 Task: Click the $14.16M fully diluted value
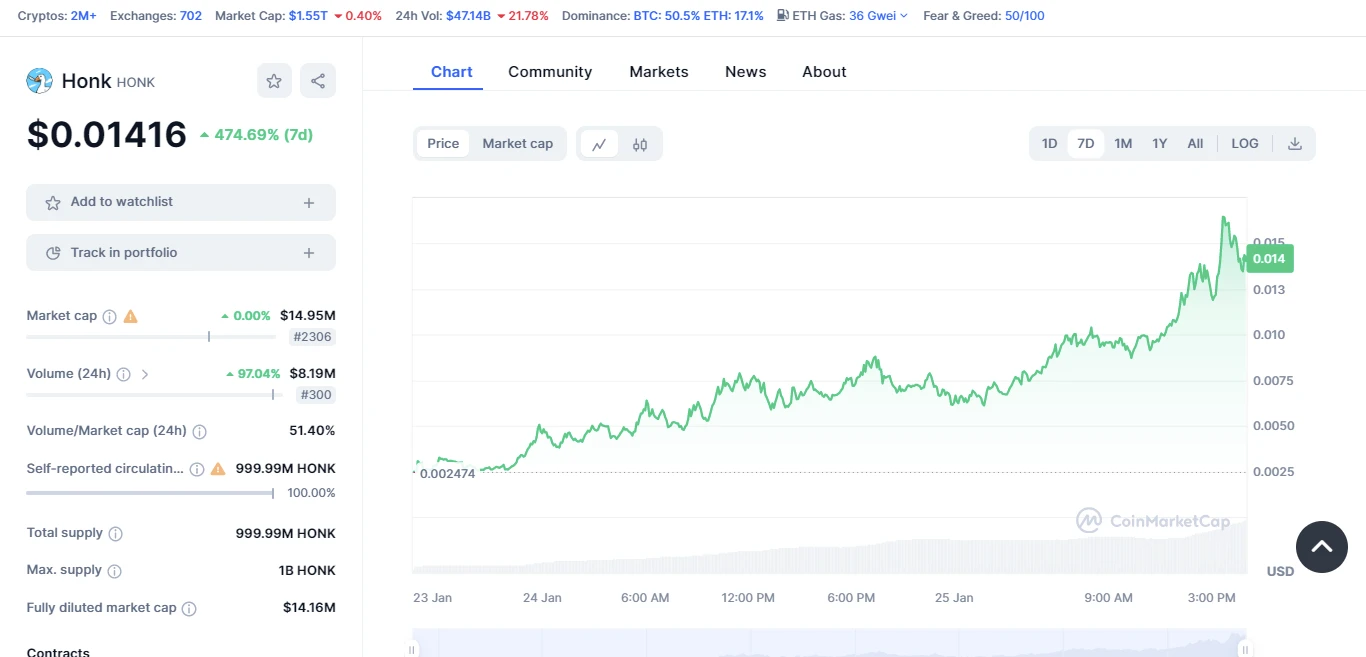pos(309,608)
